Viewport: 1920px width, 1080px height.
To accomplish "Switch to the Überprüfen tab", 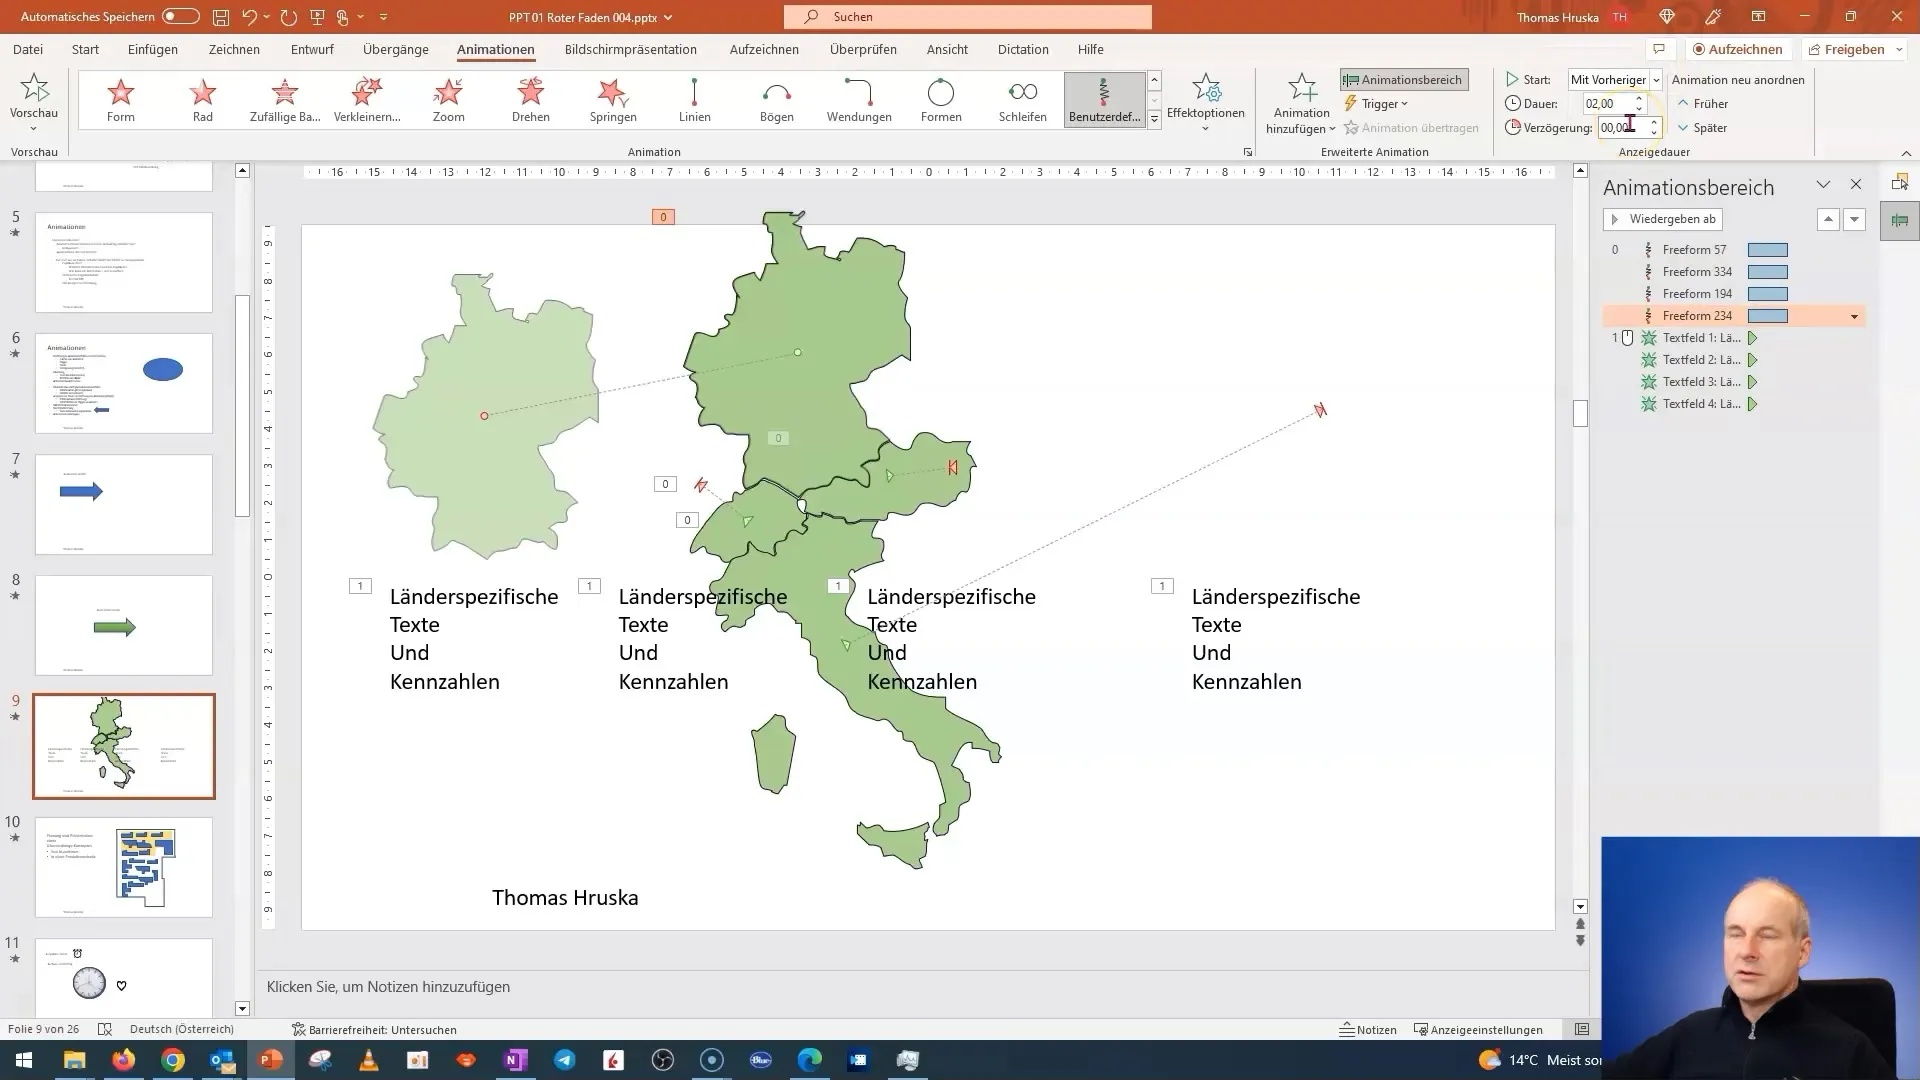I will [863, 49].
